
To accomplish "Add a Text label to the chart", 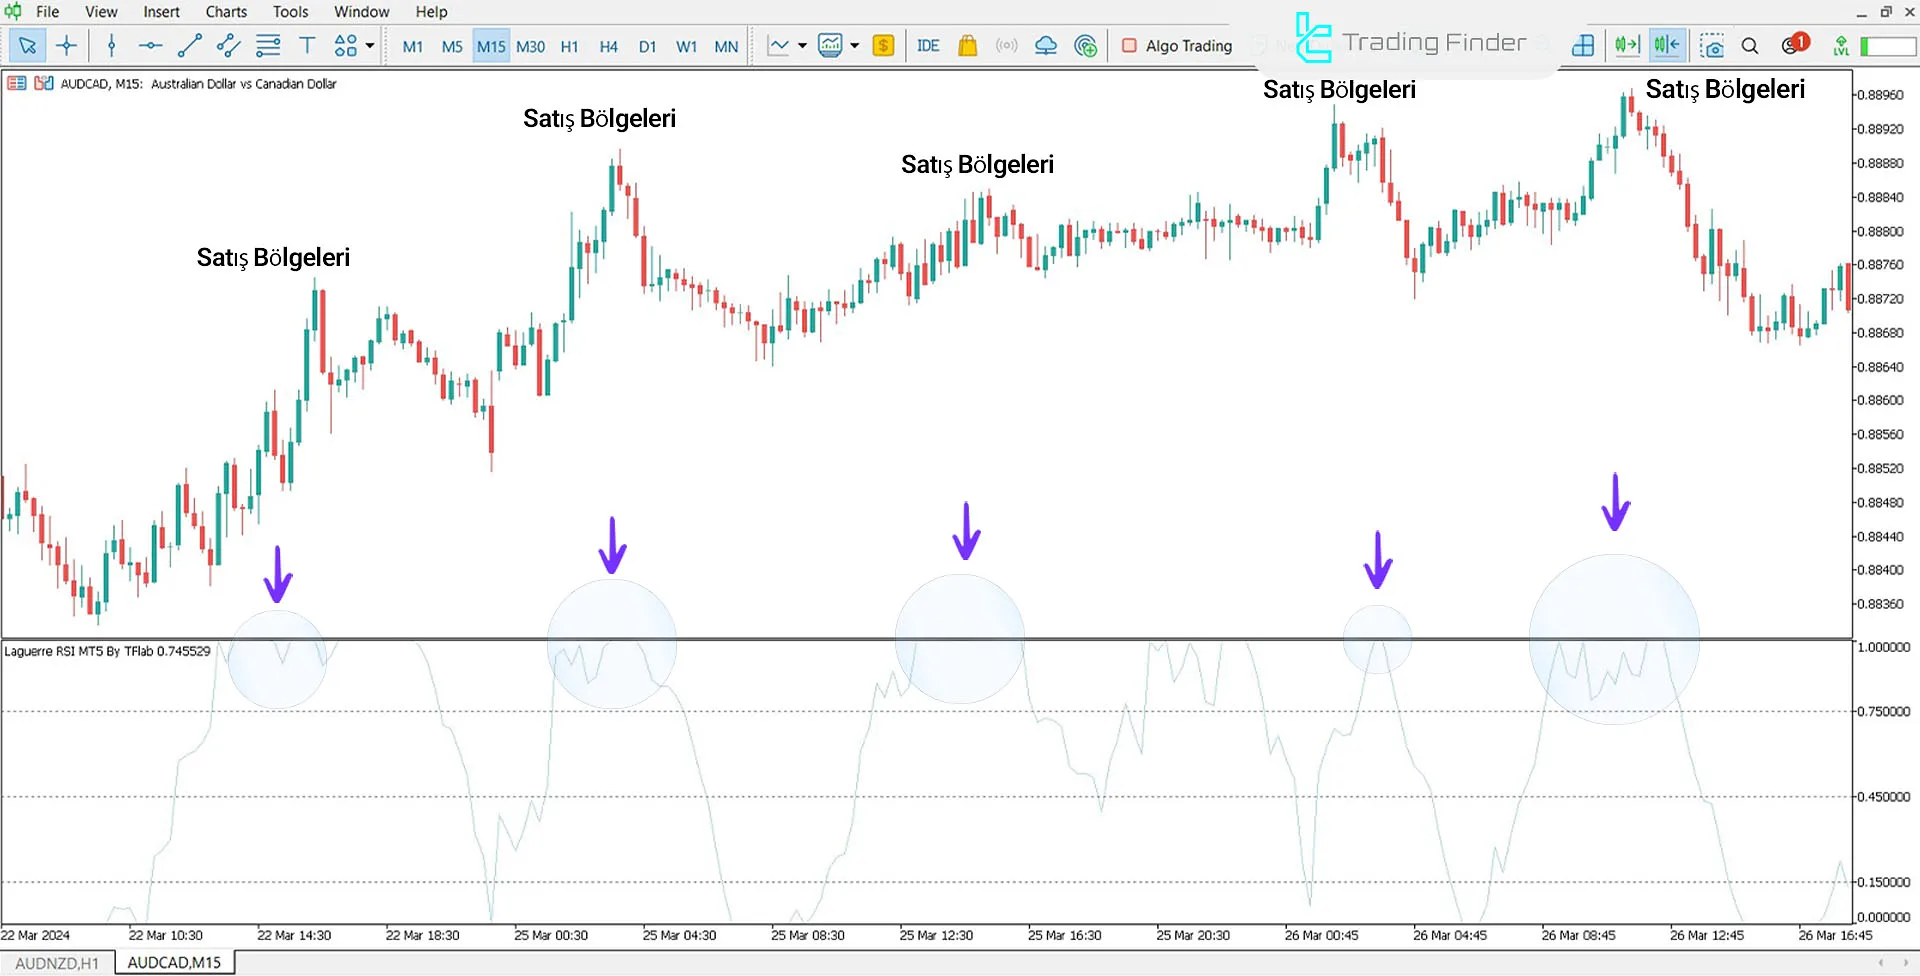I will coord(307,45).
